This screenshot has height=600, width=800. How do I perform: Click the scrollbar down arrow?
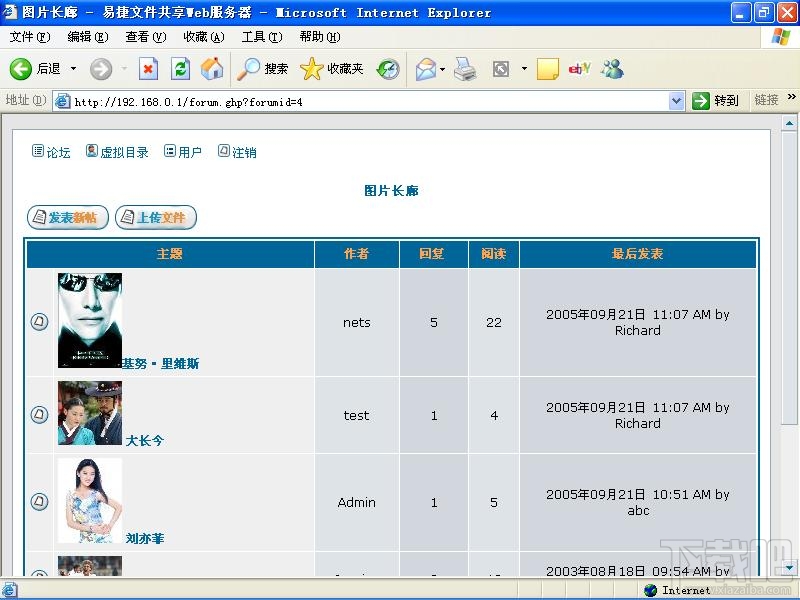(x=789, y=567)
